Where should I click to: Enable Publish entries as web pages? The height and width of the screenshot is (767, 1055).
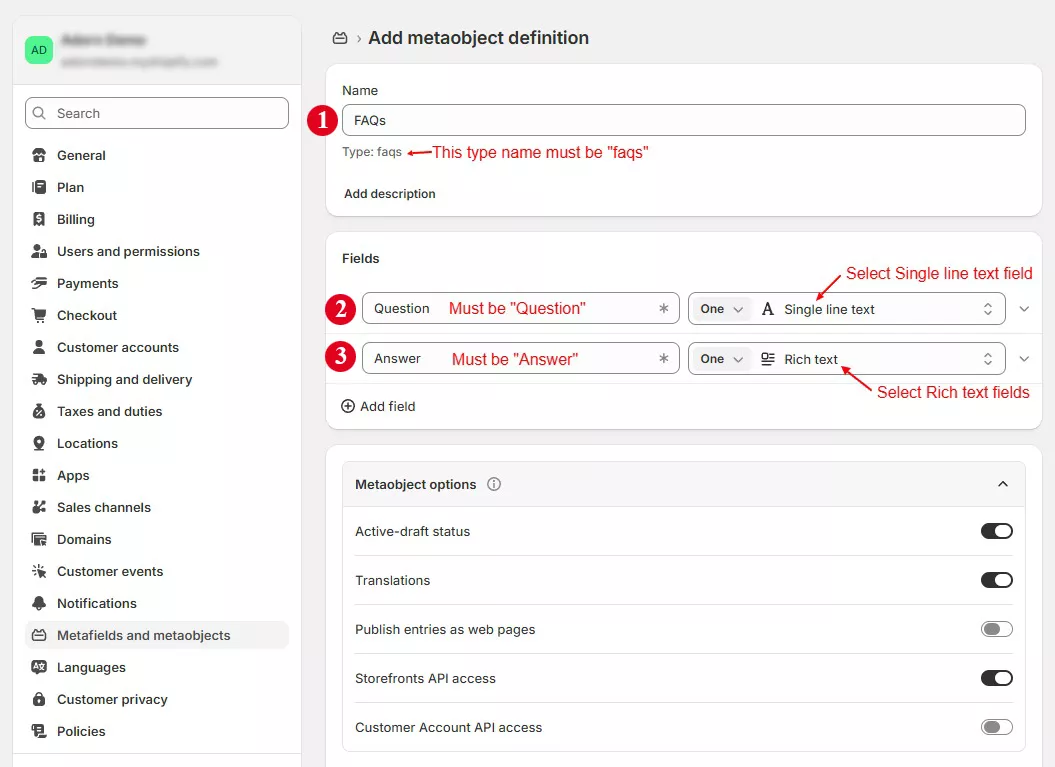[996, 628]
